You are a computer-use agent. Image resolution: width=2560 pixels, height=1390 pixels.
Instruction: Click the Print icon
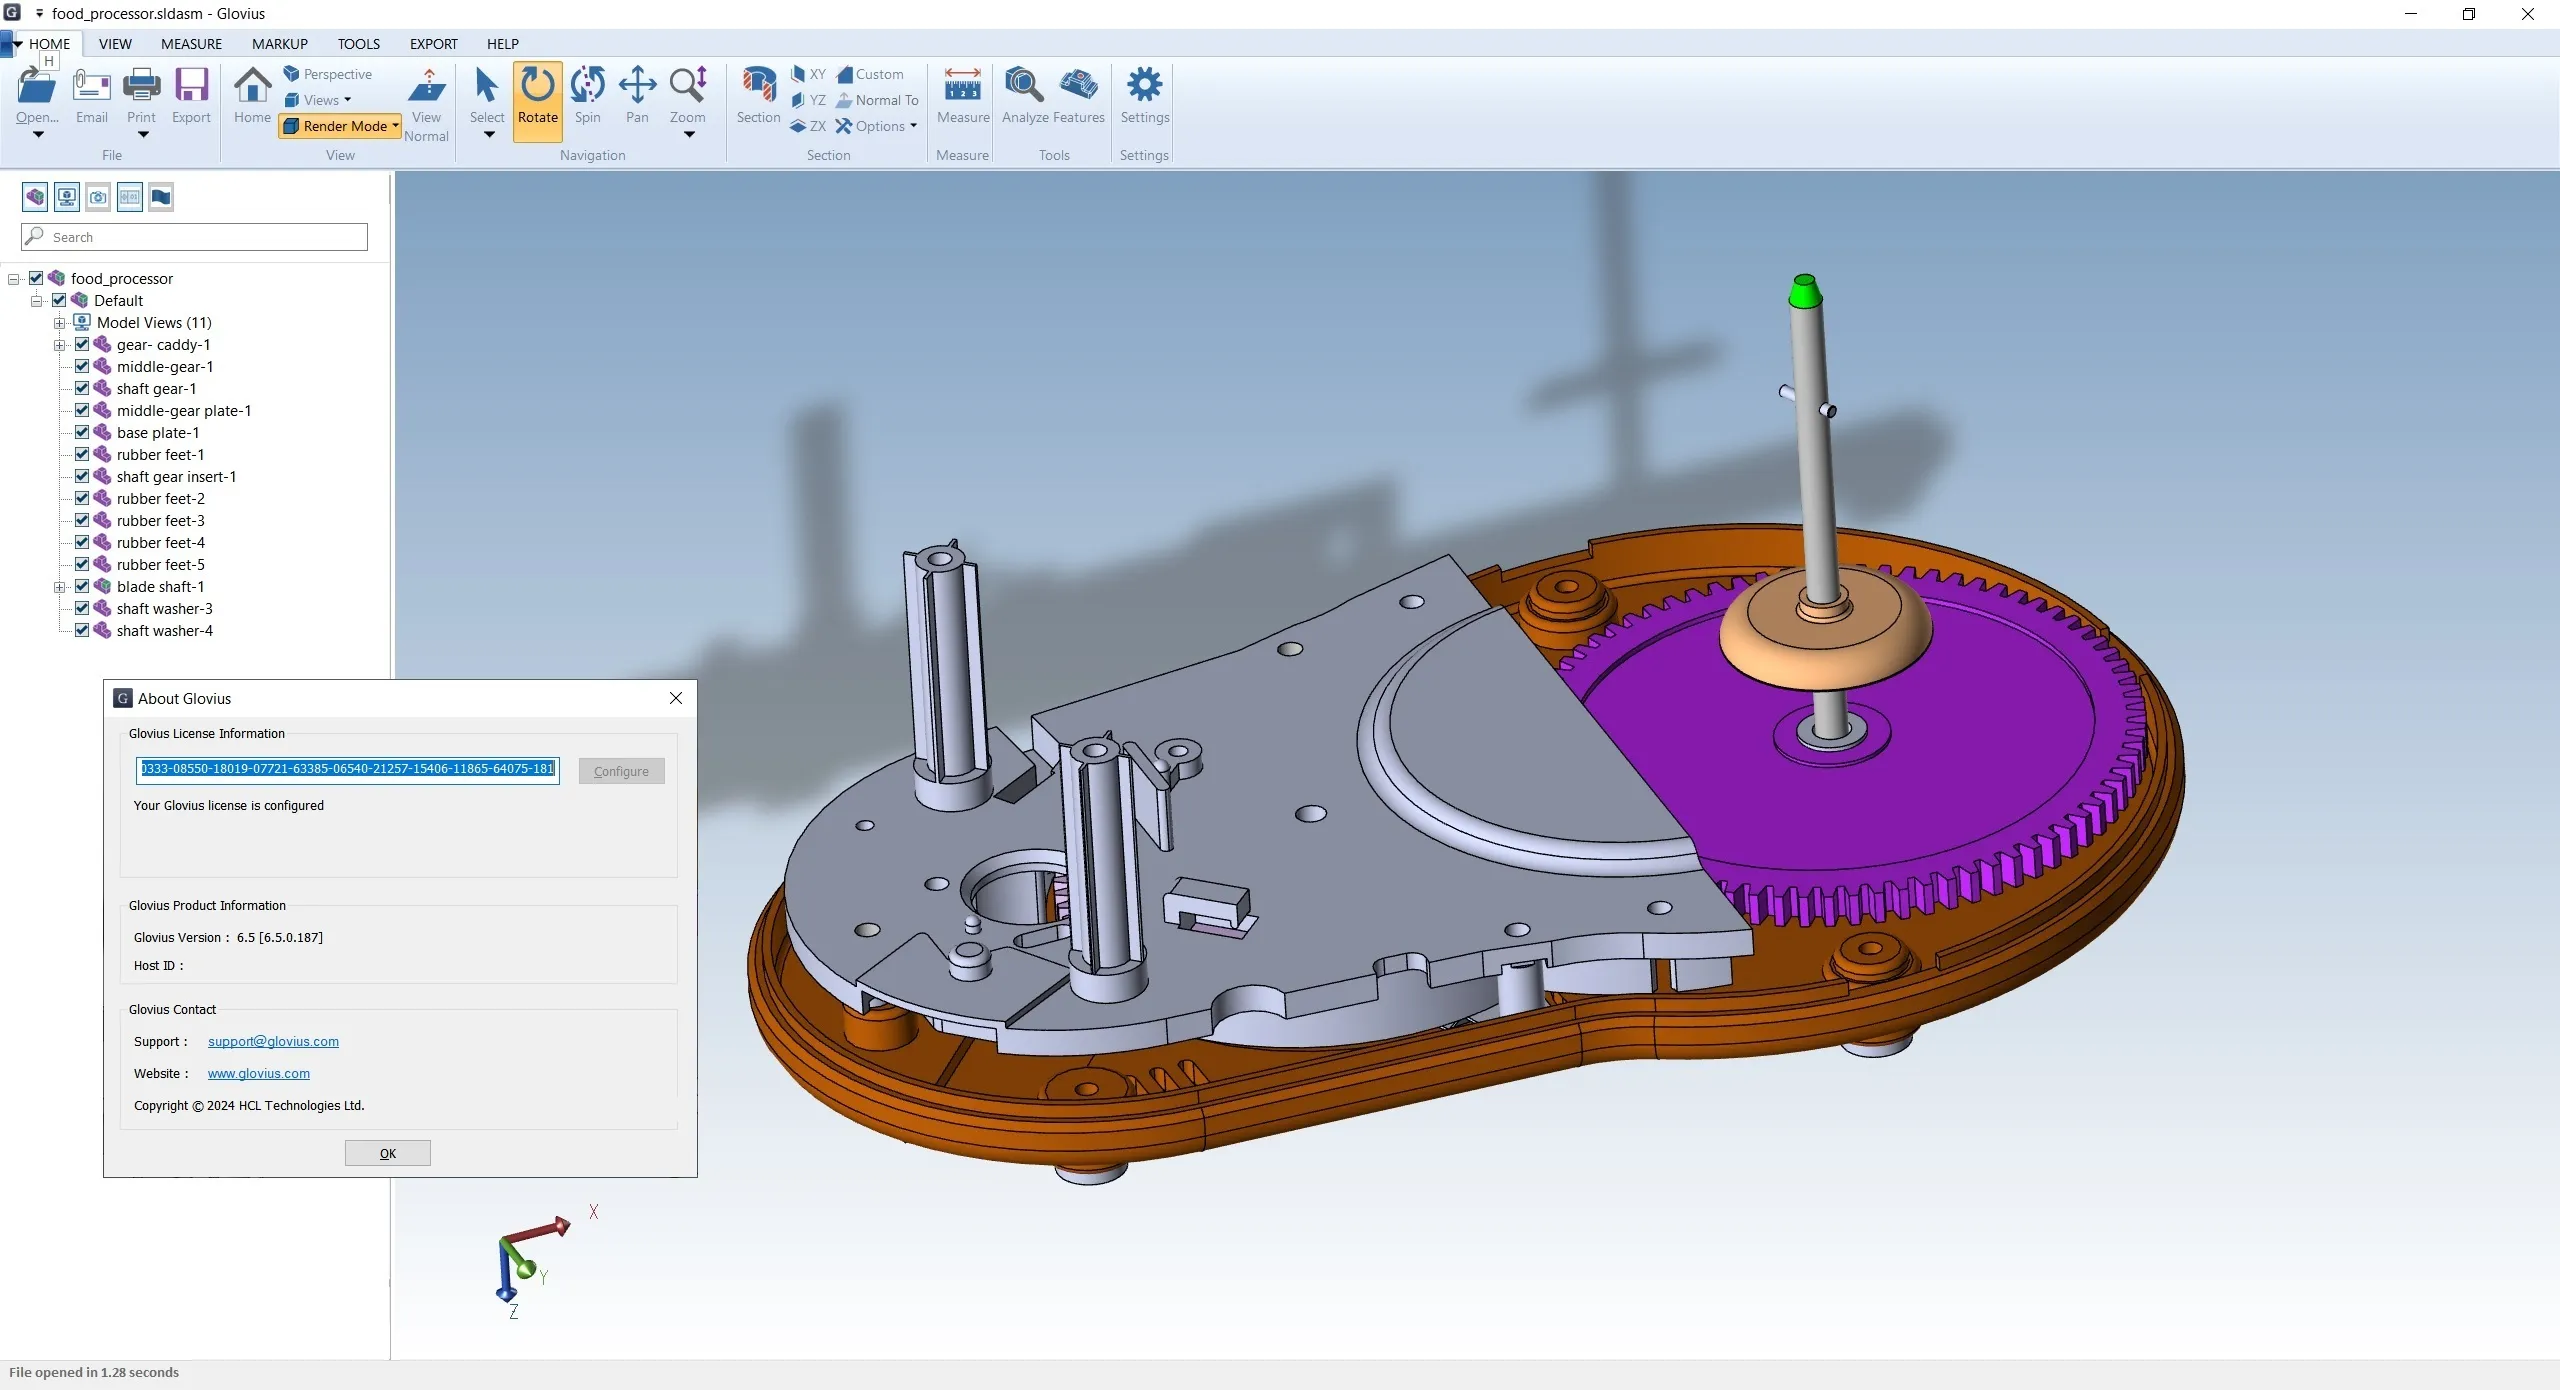141,86
